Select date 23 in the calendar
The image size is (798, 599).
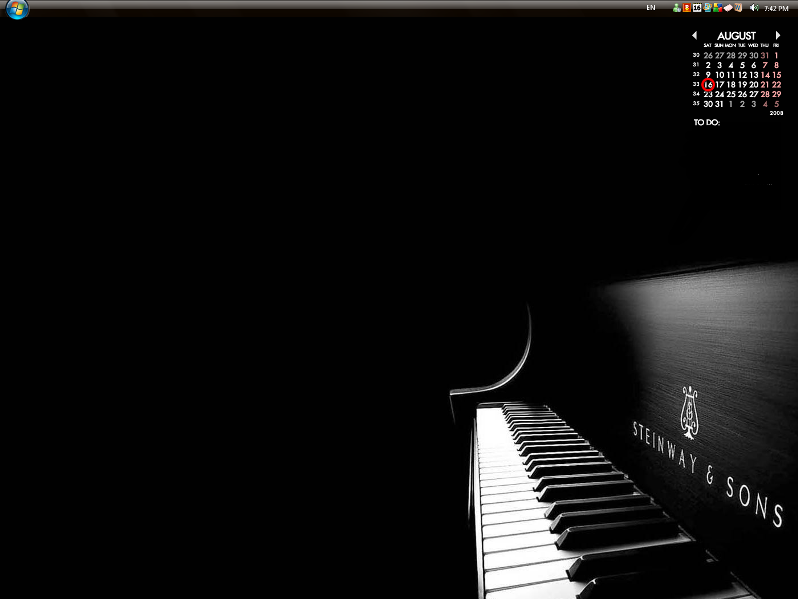pyautogui.click(x=708, y=95)
